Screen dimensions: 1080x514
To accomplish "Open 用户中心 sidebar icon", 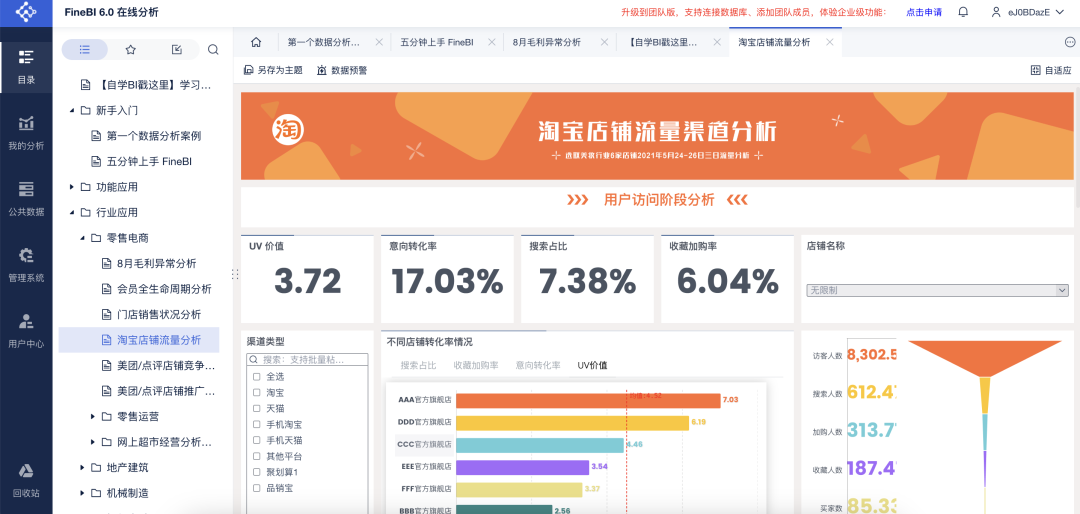I will click(26, 330).
